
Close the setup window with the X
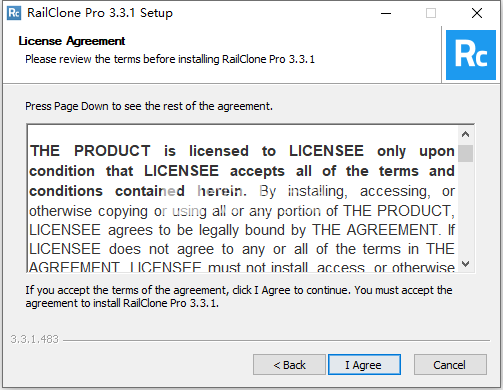[x=477, y=13]
